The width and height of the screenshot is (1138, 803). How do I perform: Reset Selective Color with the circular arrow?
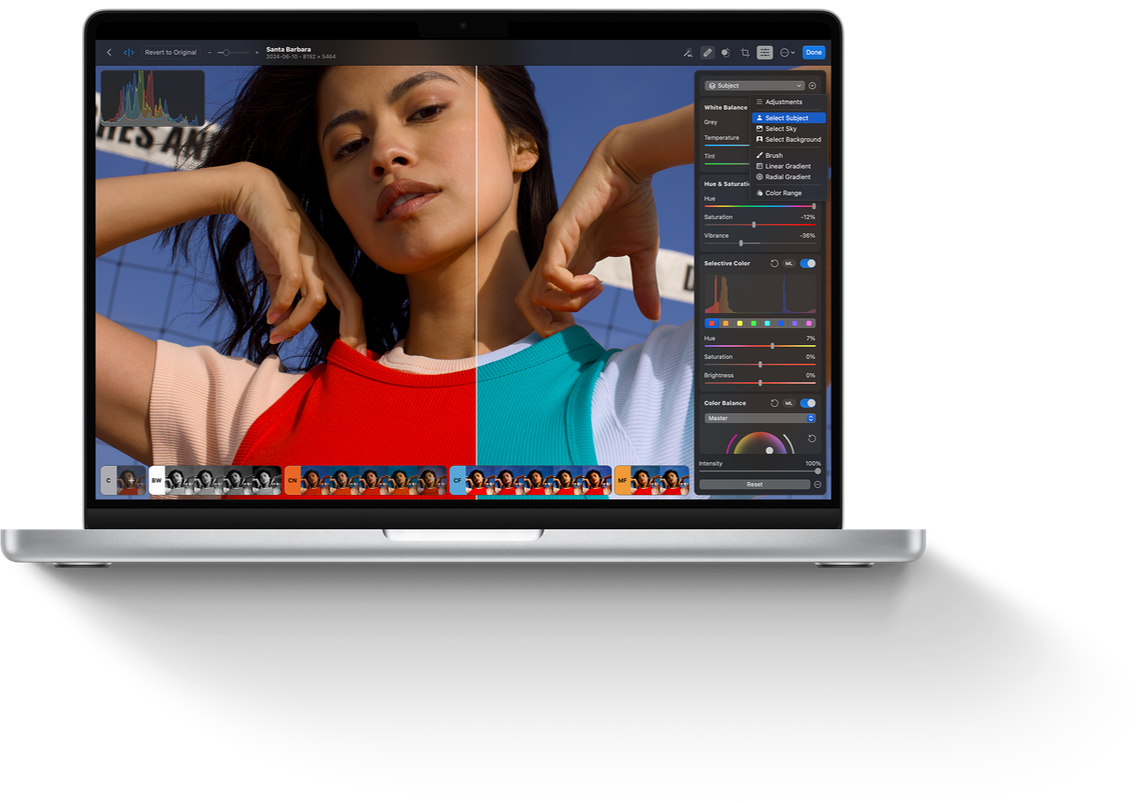774,263
